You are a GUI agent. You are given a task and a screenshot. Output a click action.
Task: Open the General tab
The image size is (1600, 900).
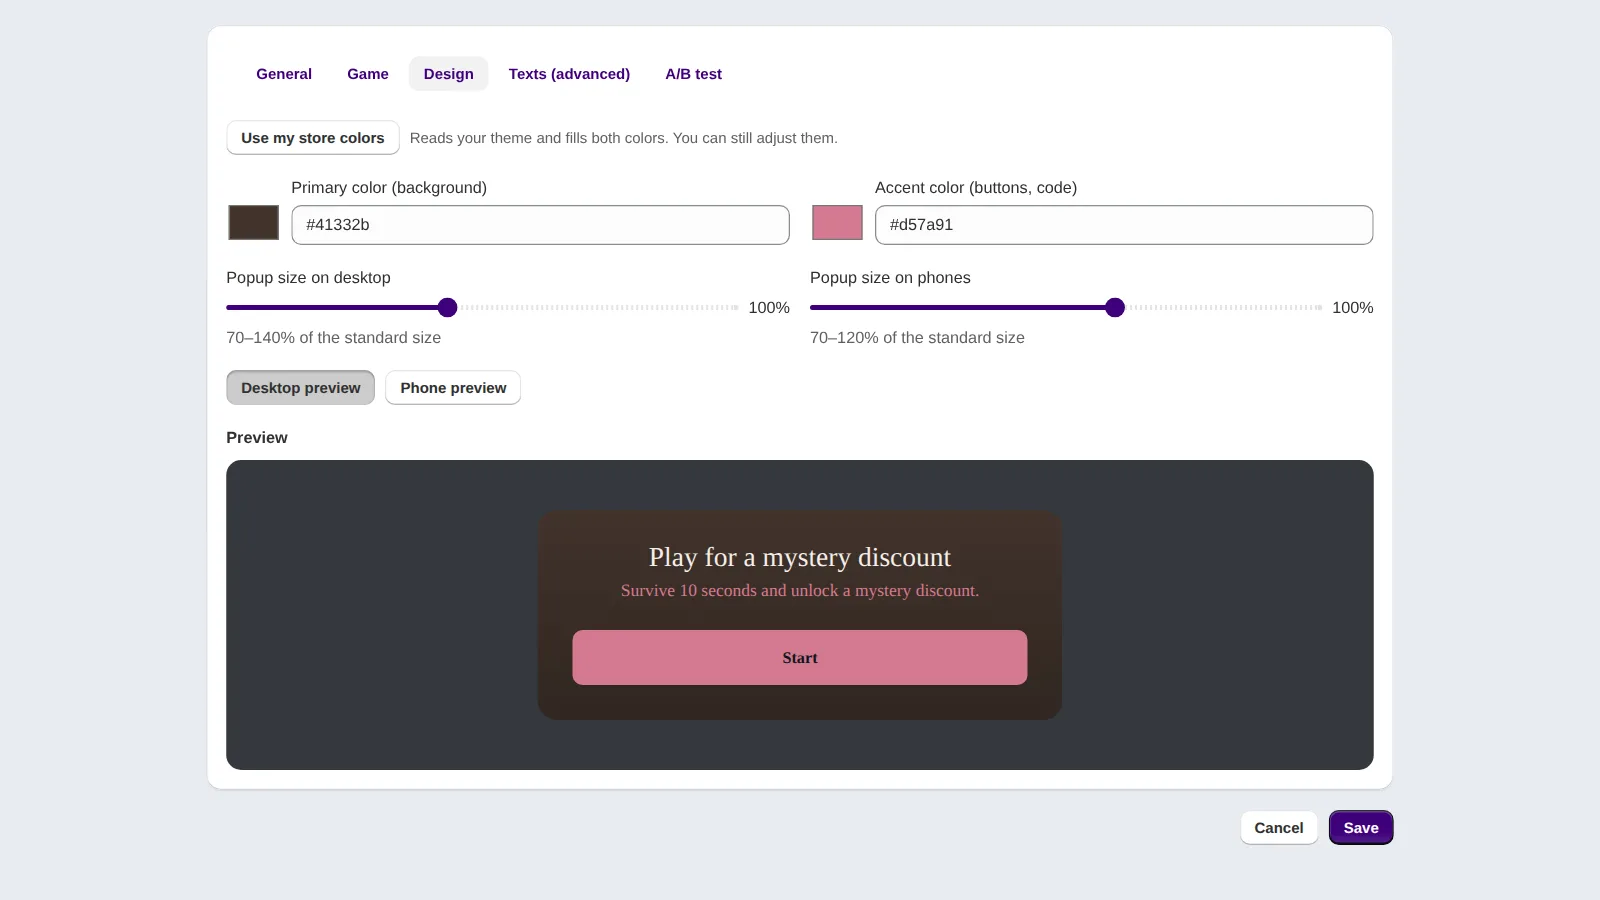[284, 74]
